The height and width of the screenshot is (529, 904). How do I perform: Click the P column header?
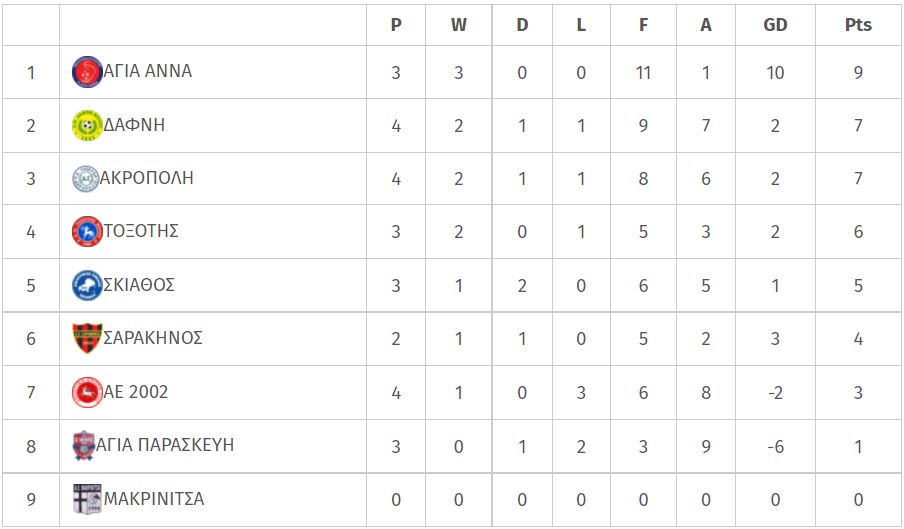point(396,25)
